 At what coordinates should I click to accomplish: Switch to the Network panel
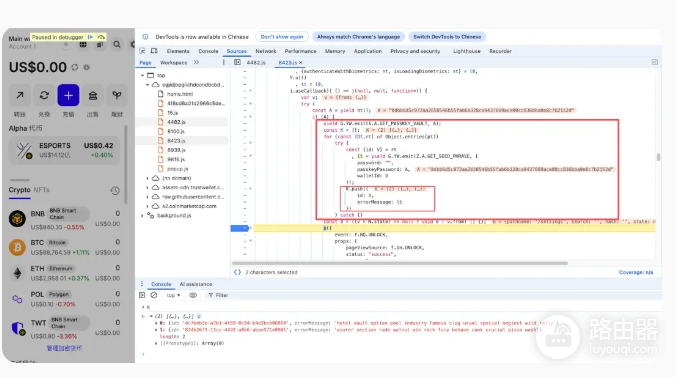pyautogui.click(x=266, y=51)
